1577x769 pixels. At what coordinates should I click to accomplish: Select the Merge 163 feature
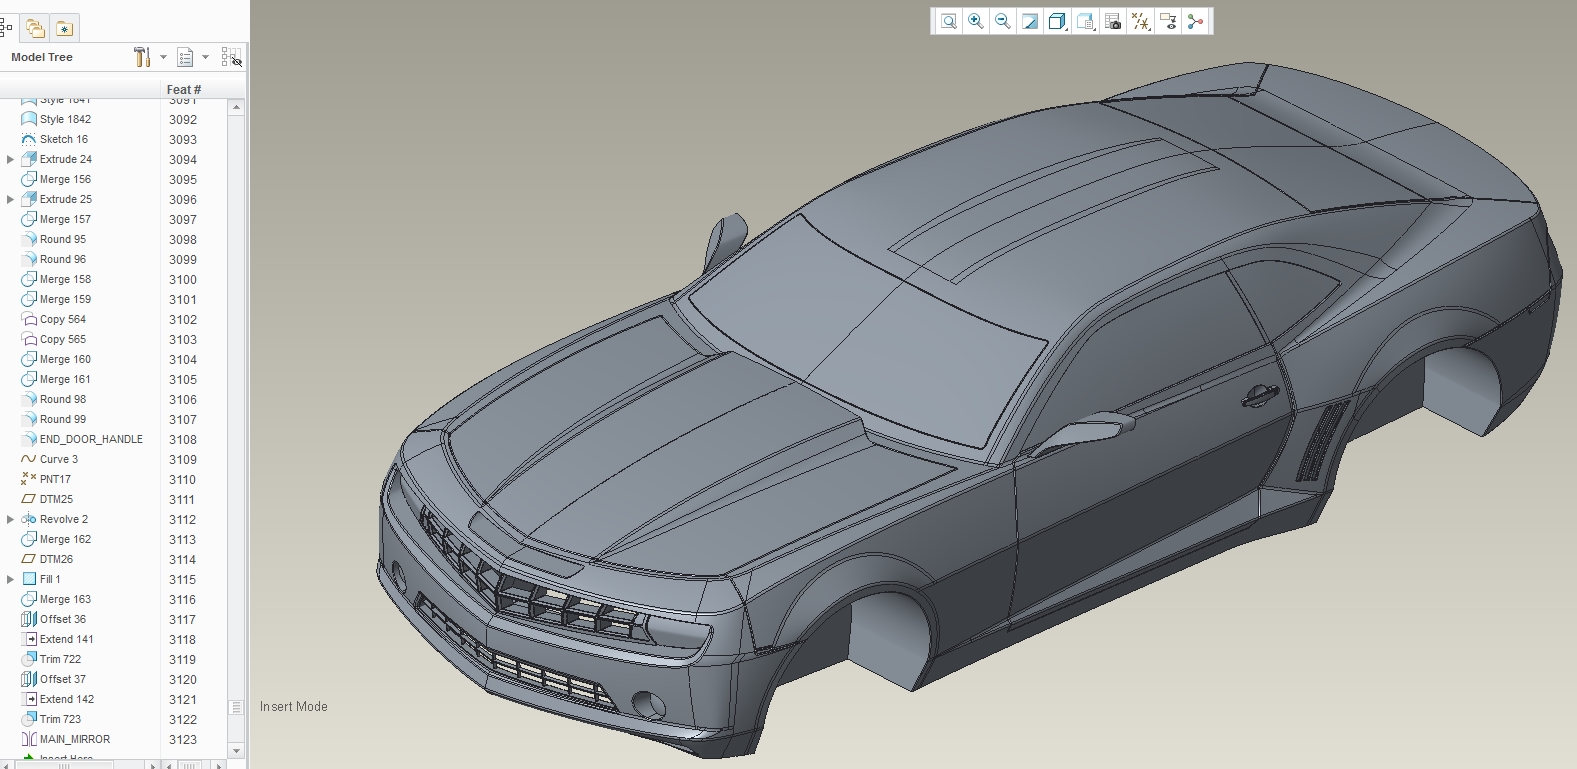click(x=65, y=599)
